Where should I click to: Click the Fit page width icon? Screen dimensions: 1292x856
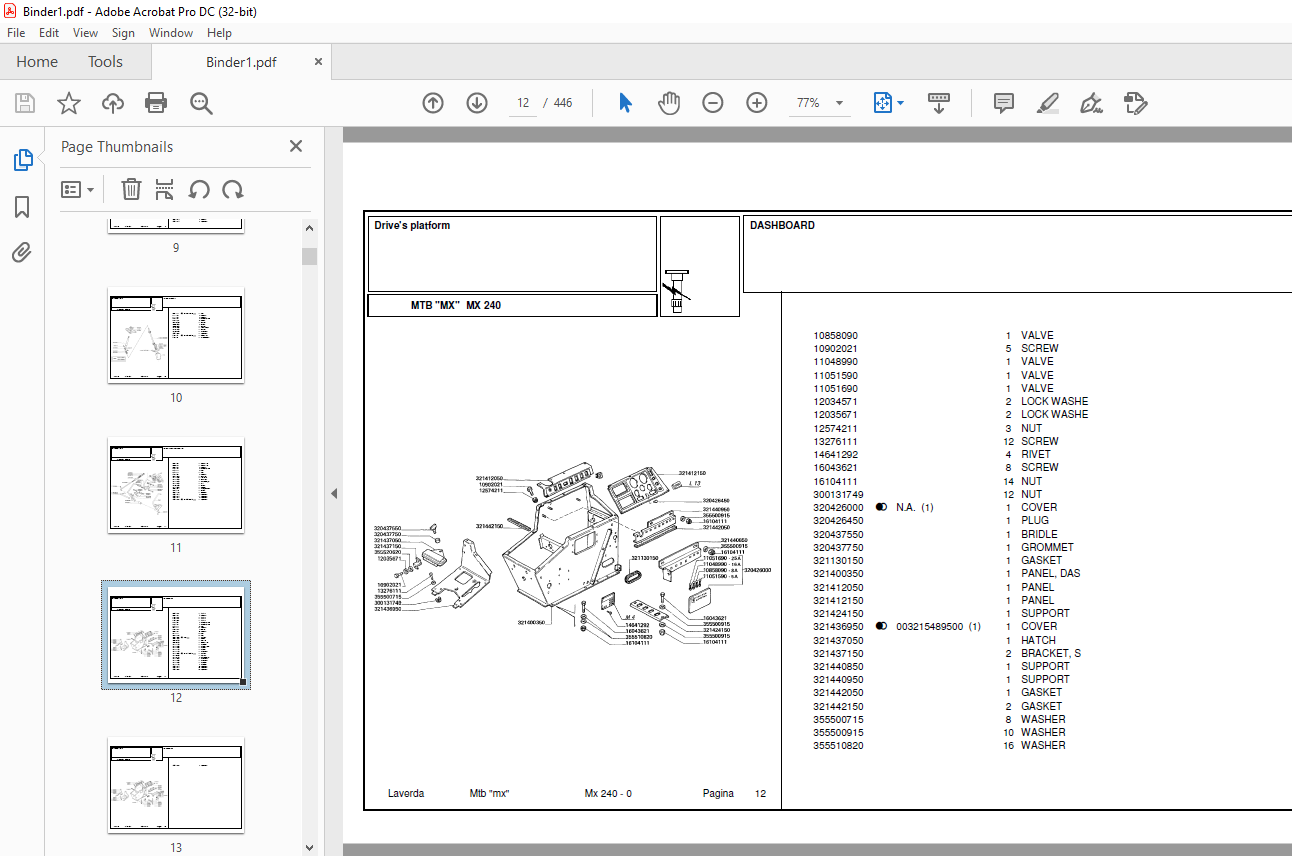point(882,103)
